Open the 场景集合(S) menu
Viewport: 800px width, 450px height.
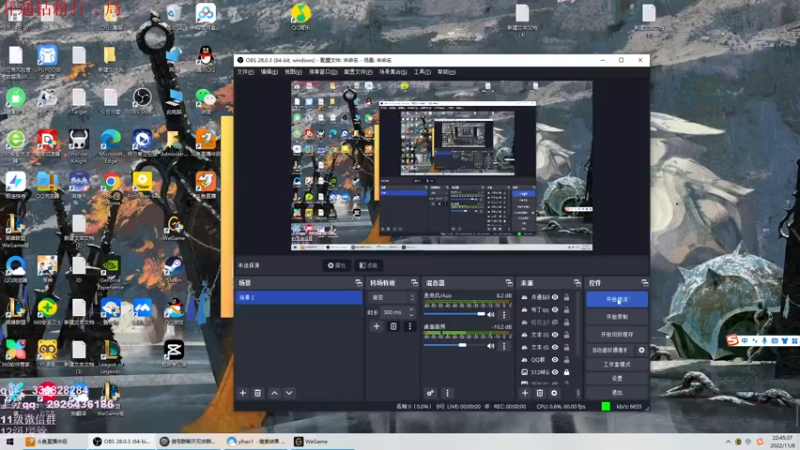click(393, 72)
